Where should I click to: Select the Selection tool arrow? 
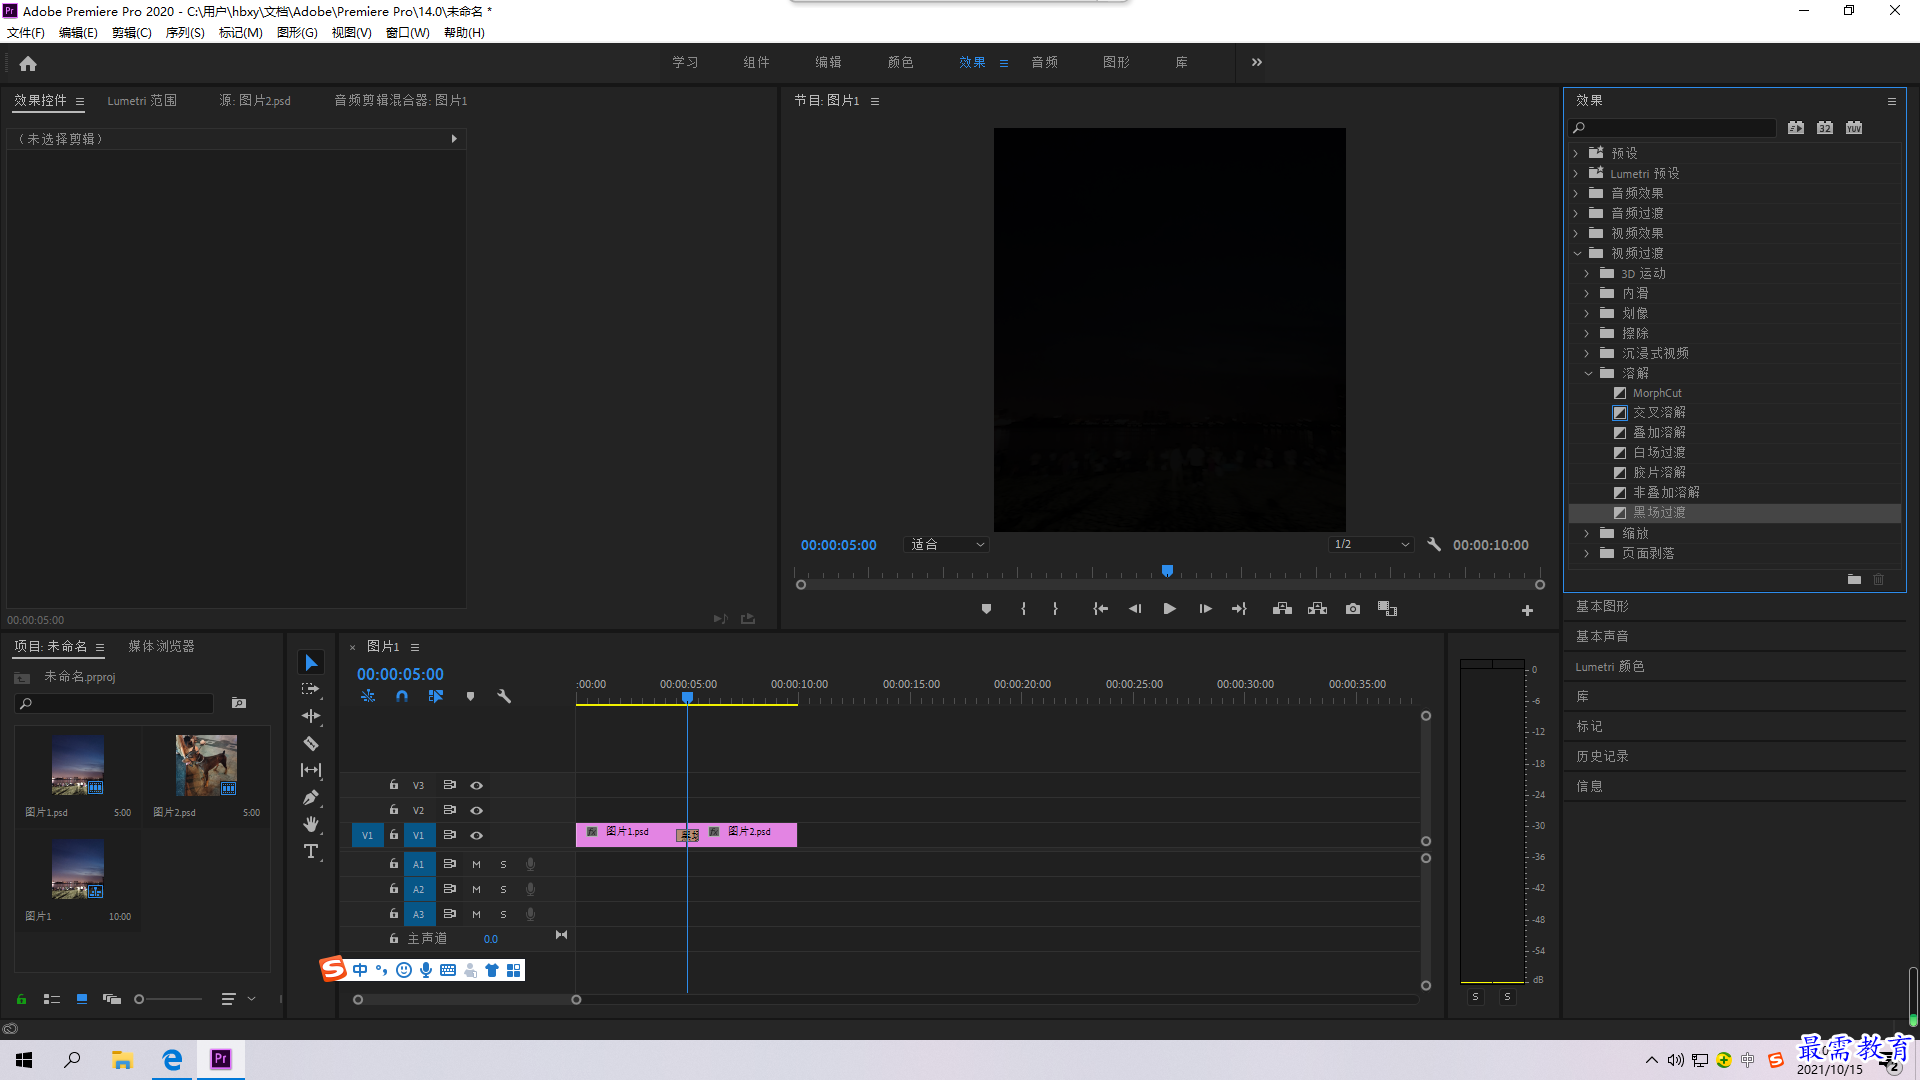[x=311, y=663]
